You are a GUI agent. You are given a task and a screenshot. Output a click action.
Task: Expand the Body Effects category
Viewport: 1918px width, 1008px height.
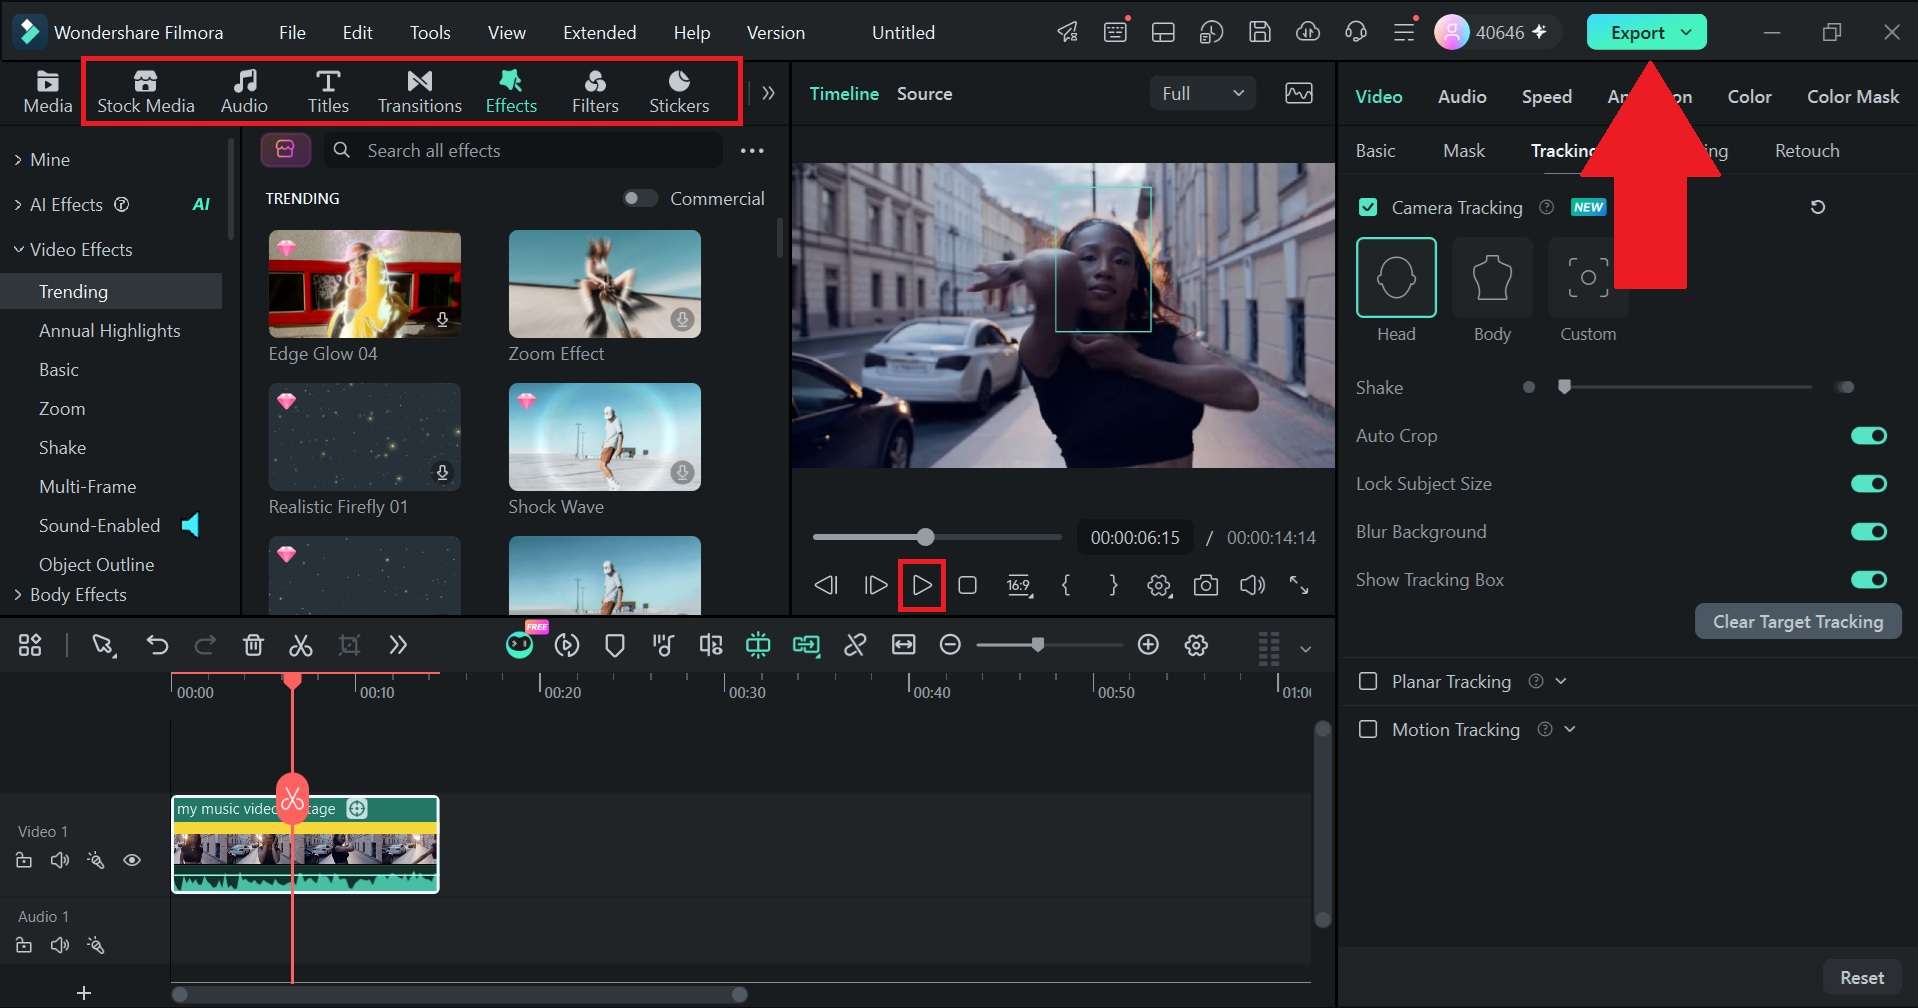pos(18,594)
